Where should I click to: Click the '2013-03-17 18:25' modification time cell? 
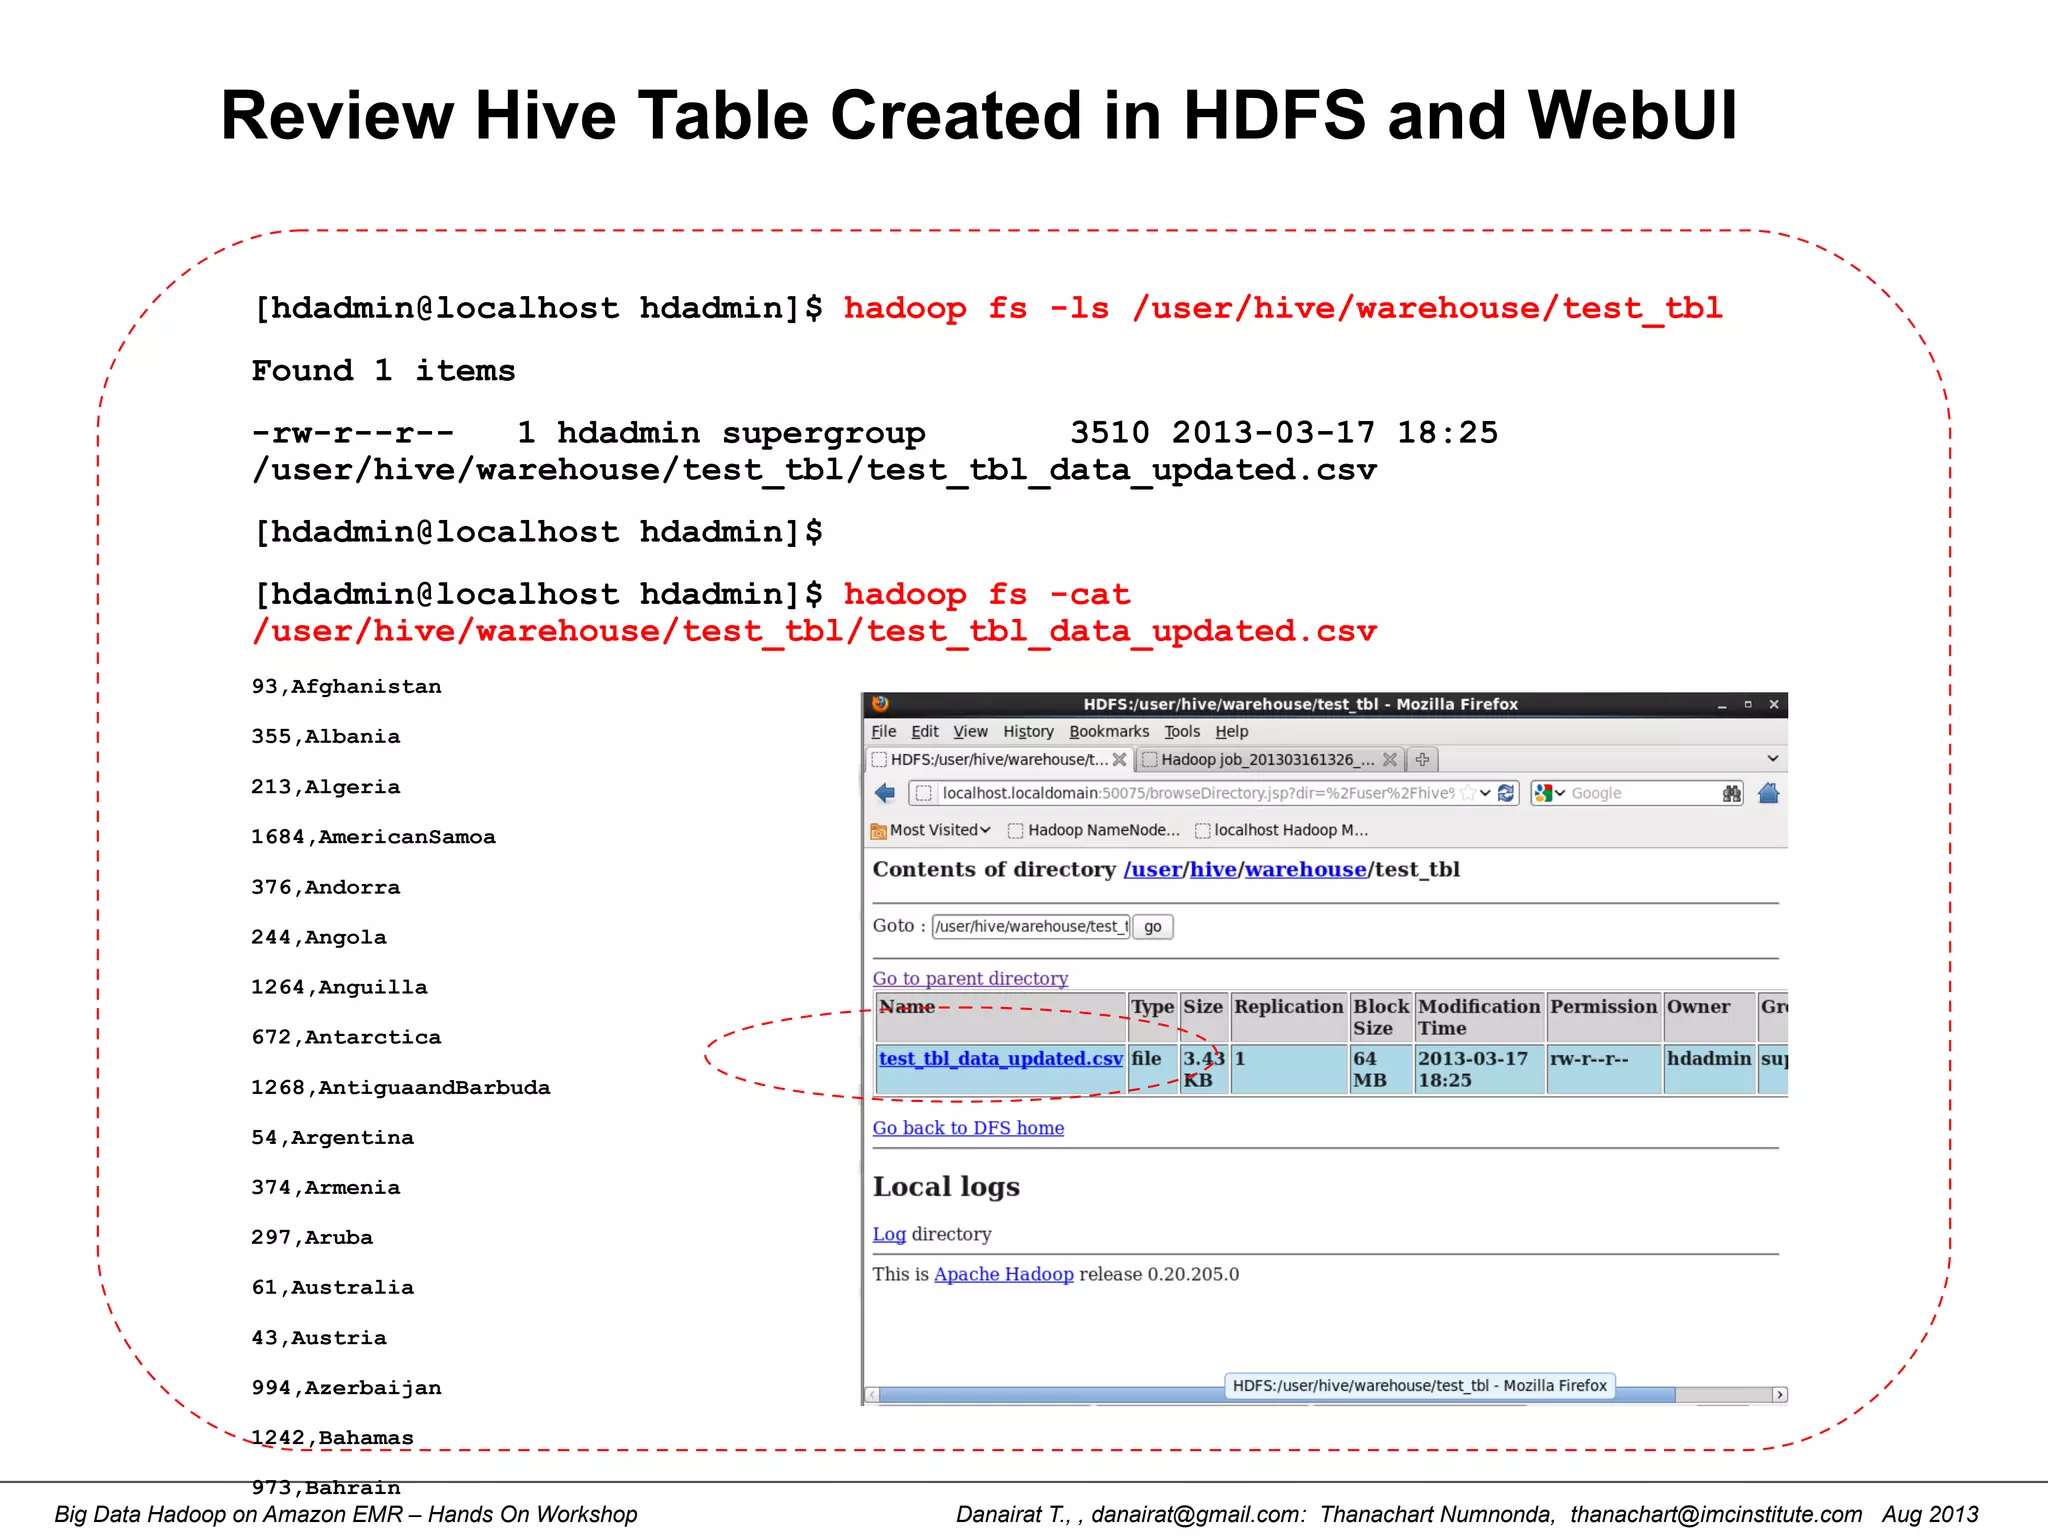(x=1479, y=1069)
